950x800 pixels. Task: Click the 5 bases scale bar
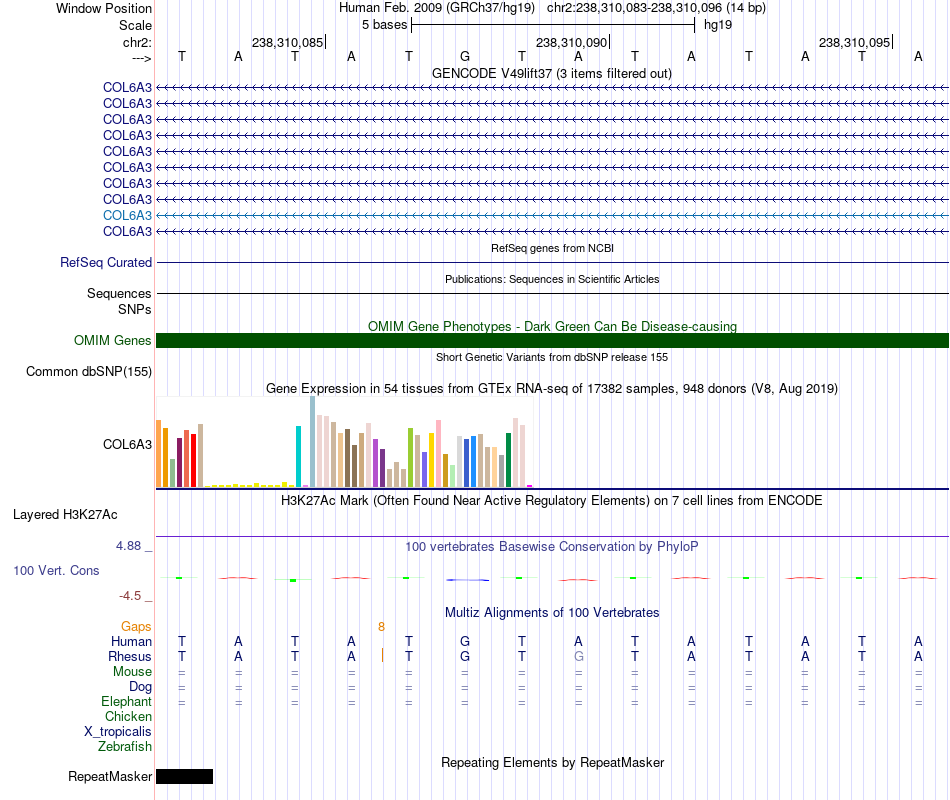click(553, 25)
